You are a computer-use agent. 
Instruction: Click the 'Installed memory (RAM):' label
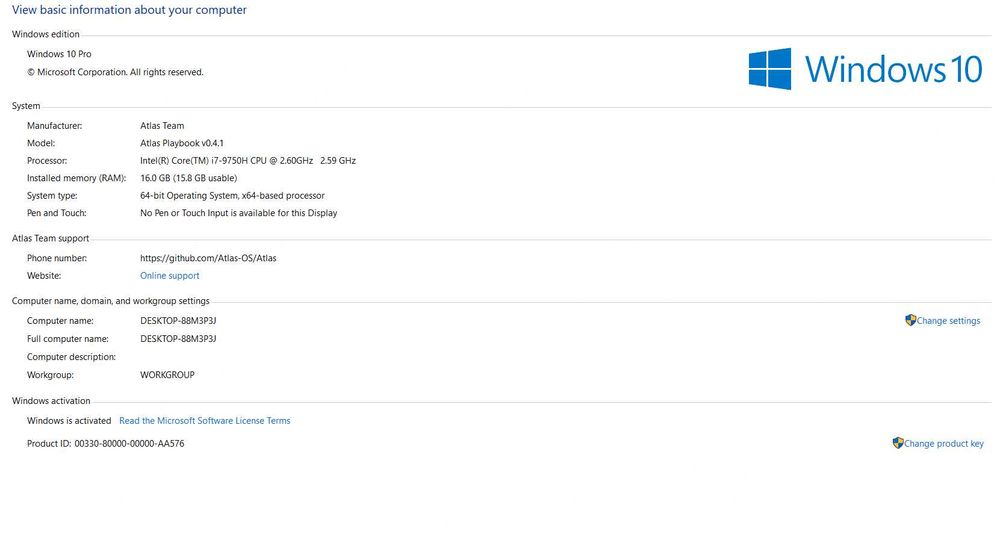tap(77, 178)
